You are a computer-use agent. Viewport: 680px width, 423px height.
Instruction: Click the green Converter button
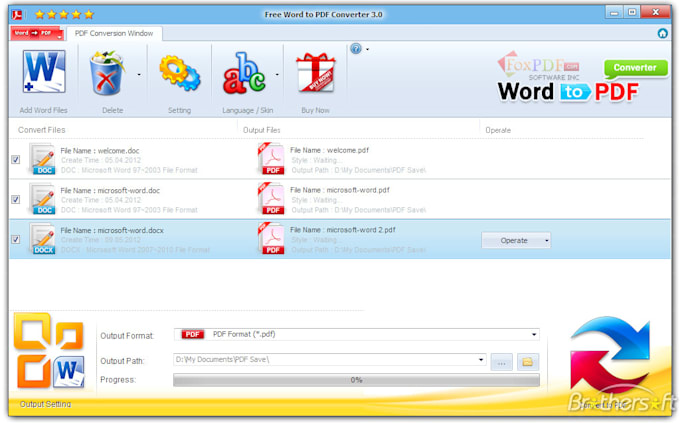coord(635,68)
